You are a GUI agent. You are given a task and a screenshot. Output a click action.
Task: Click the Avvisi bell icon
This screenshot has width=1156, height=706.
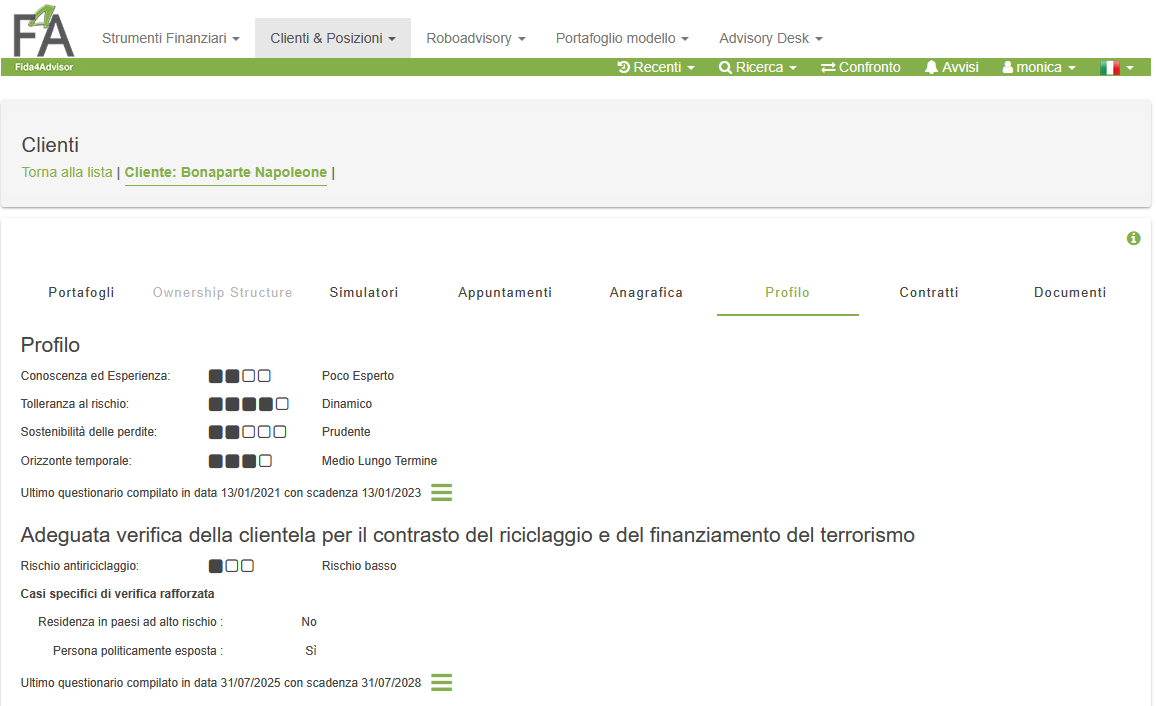[x=931, y=67]
